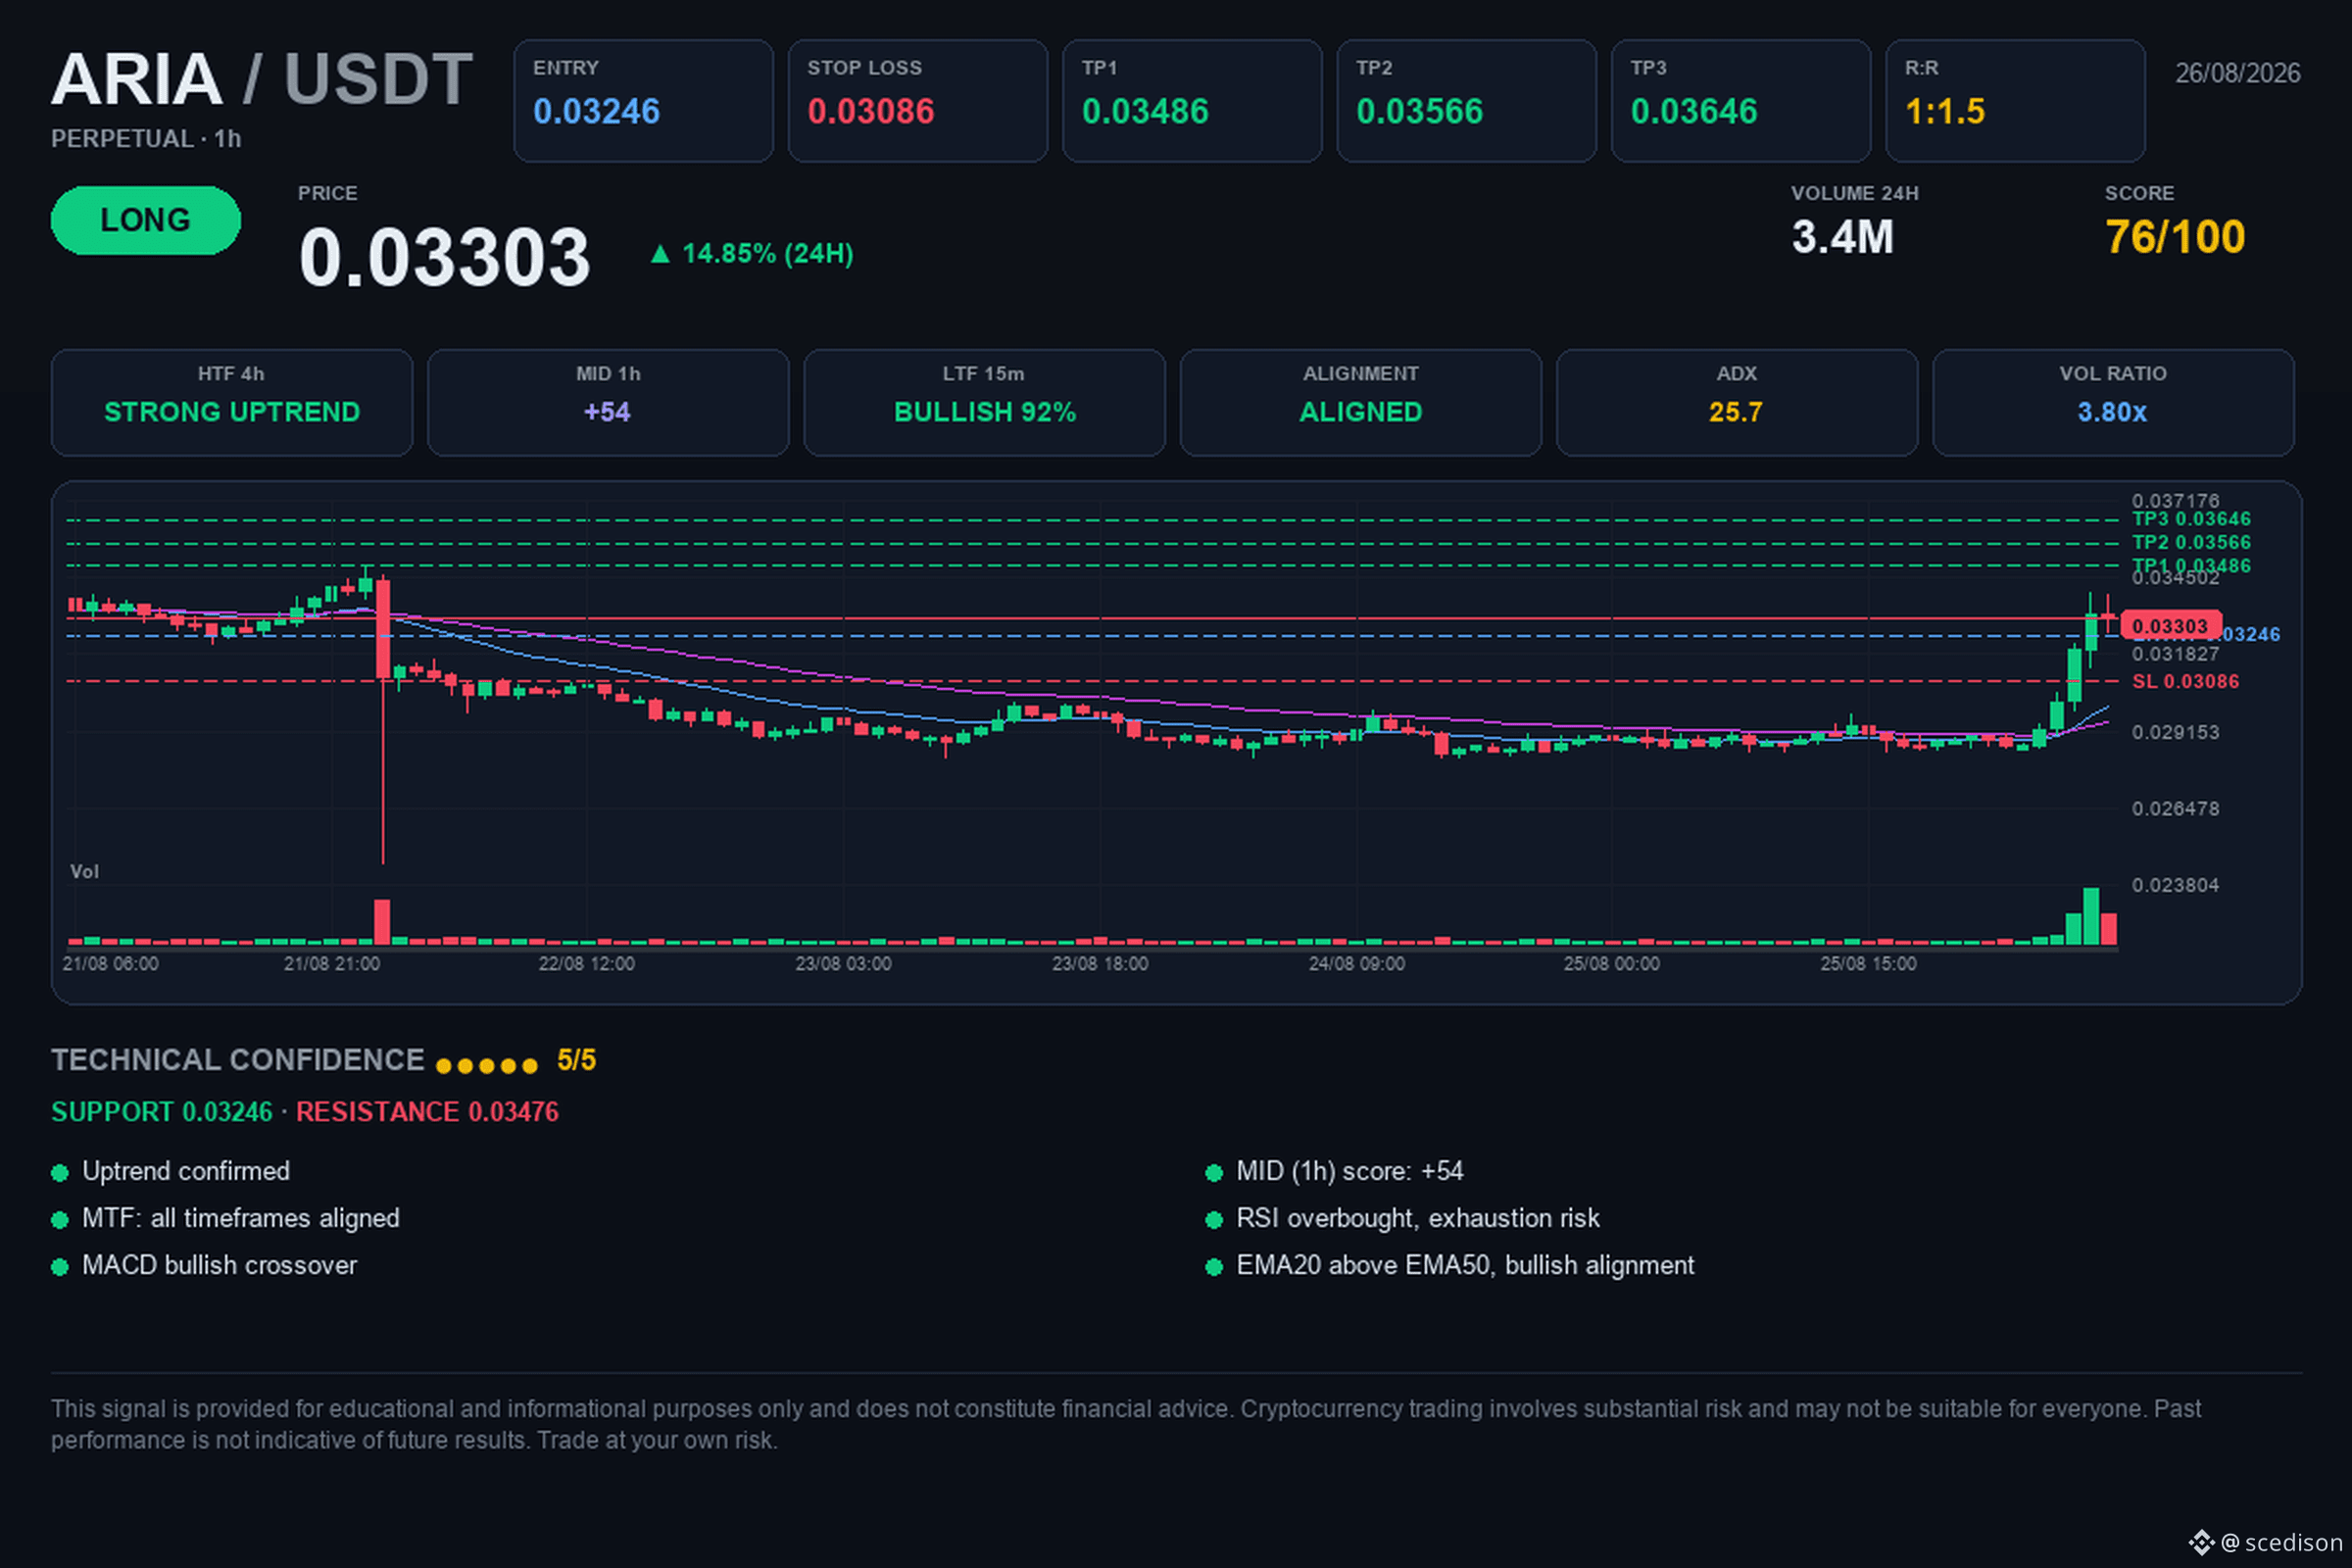Click the red 0.03303 current price tag on chart

(x=2170, y=627)
